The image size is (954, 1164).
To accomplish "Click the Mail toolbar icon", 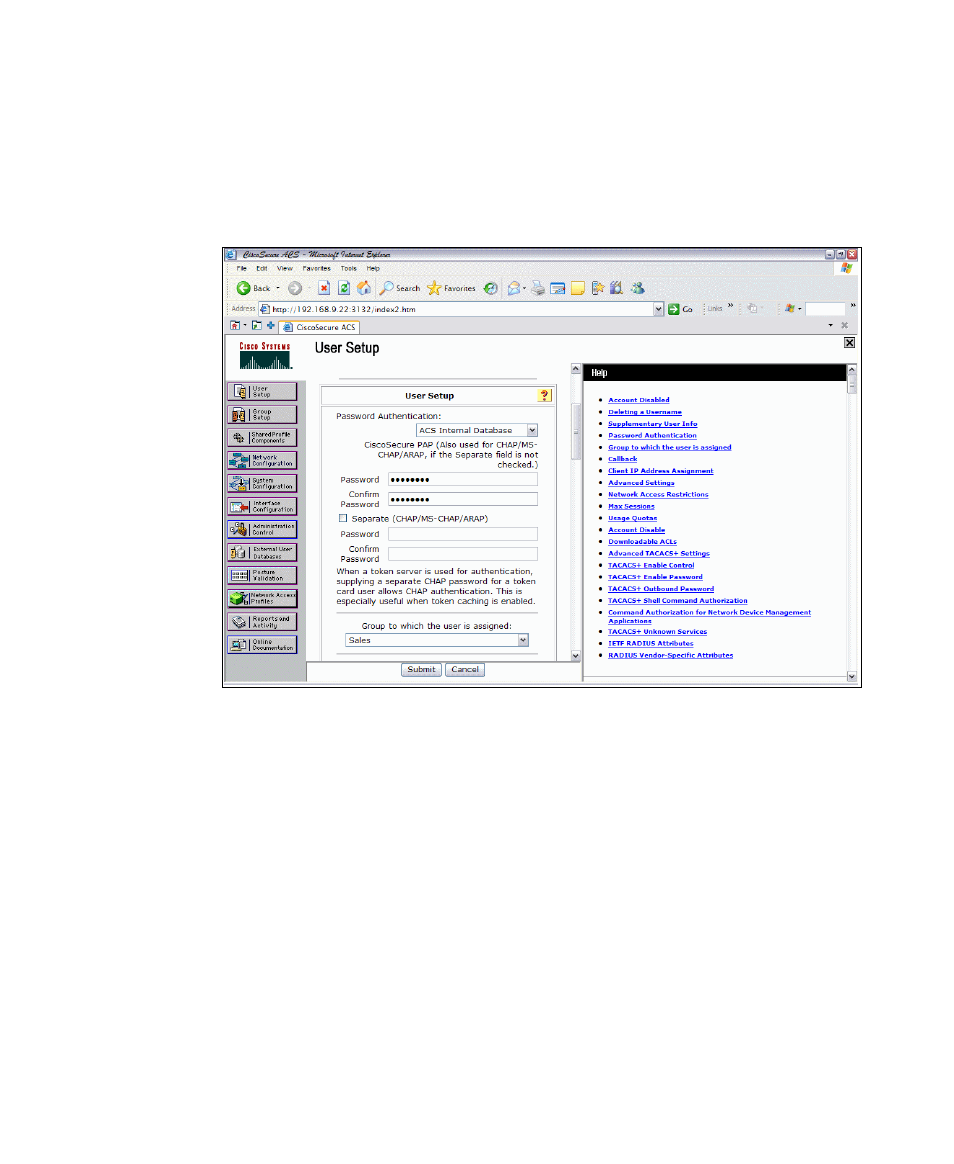I will pyautogui.click(x=514, y=288).
